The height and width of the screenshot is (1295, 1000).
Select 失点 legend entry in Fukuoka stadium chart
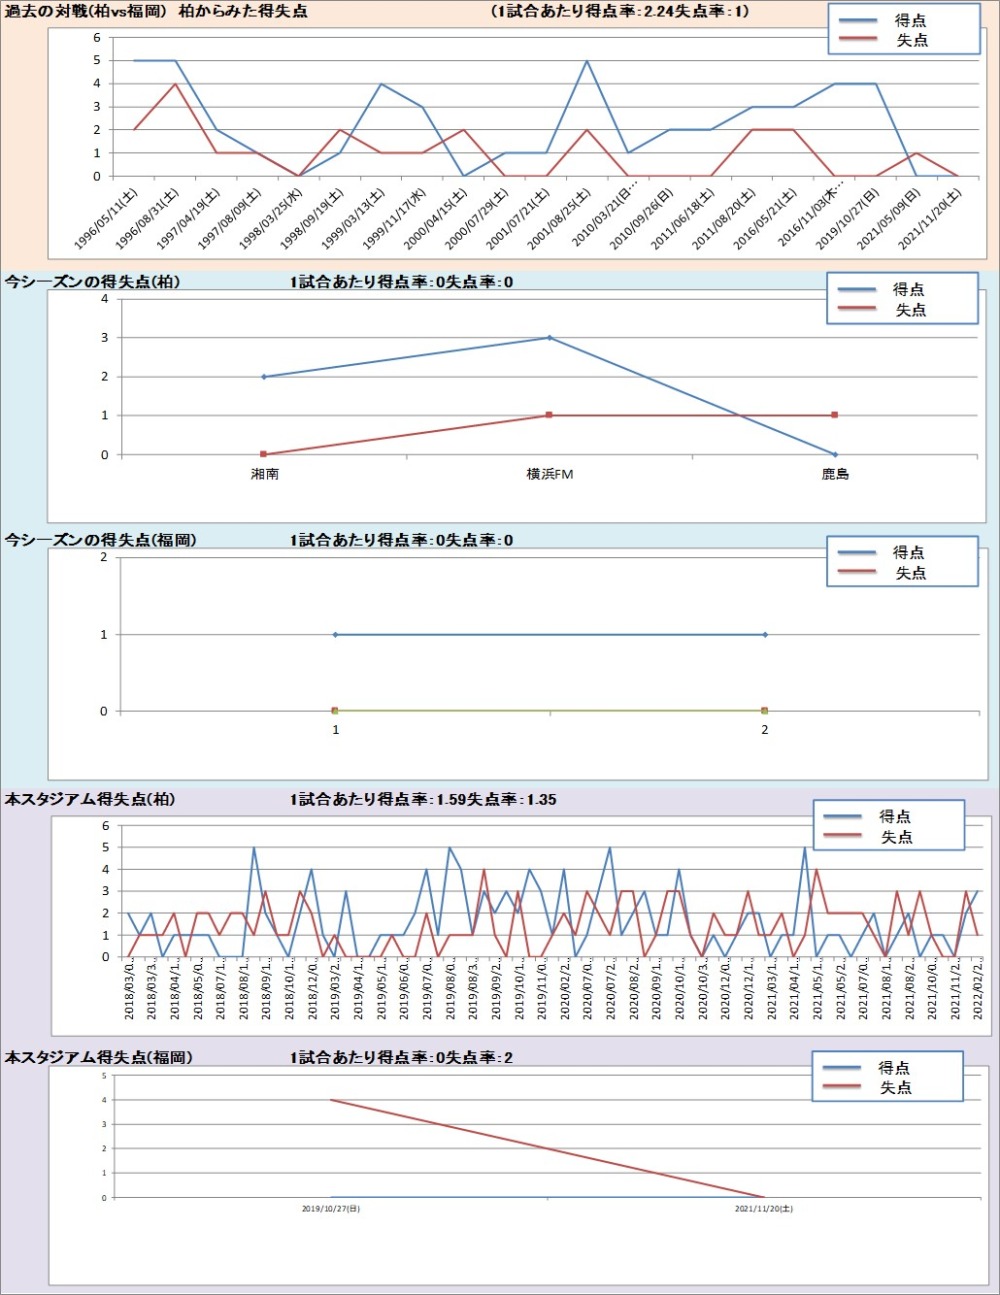[x=895, y=1088]
